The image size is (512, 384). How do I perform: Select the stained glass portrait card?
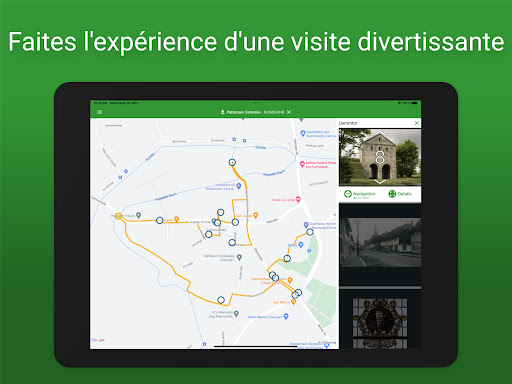[380, 323]
